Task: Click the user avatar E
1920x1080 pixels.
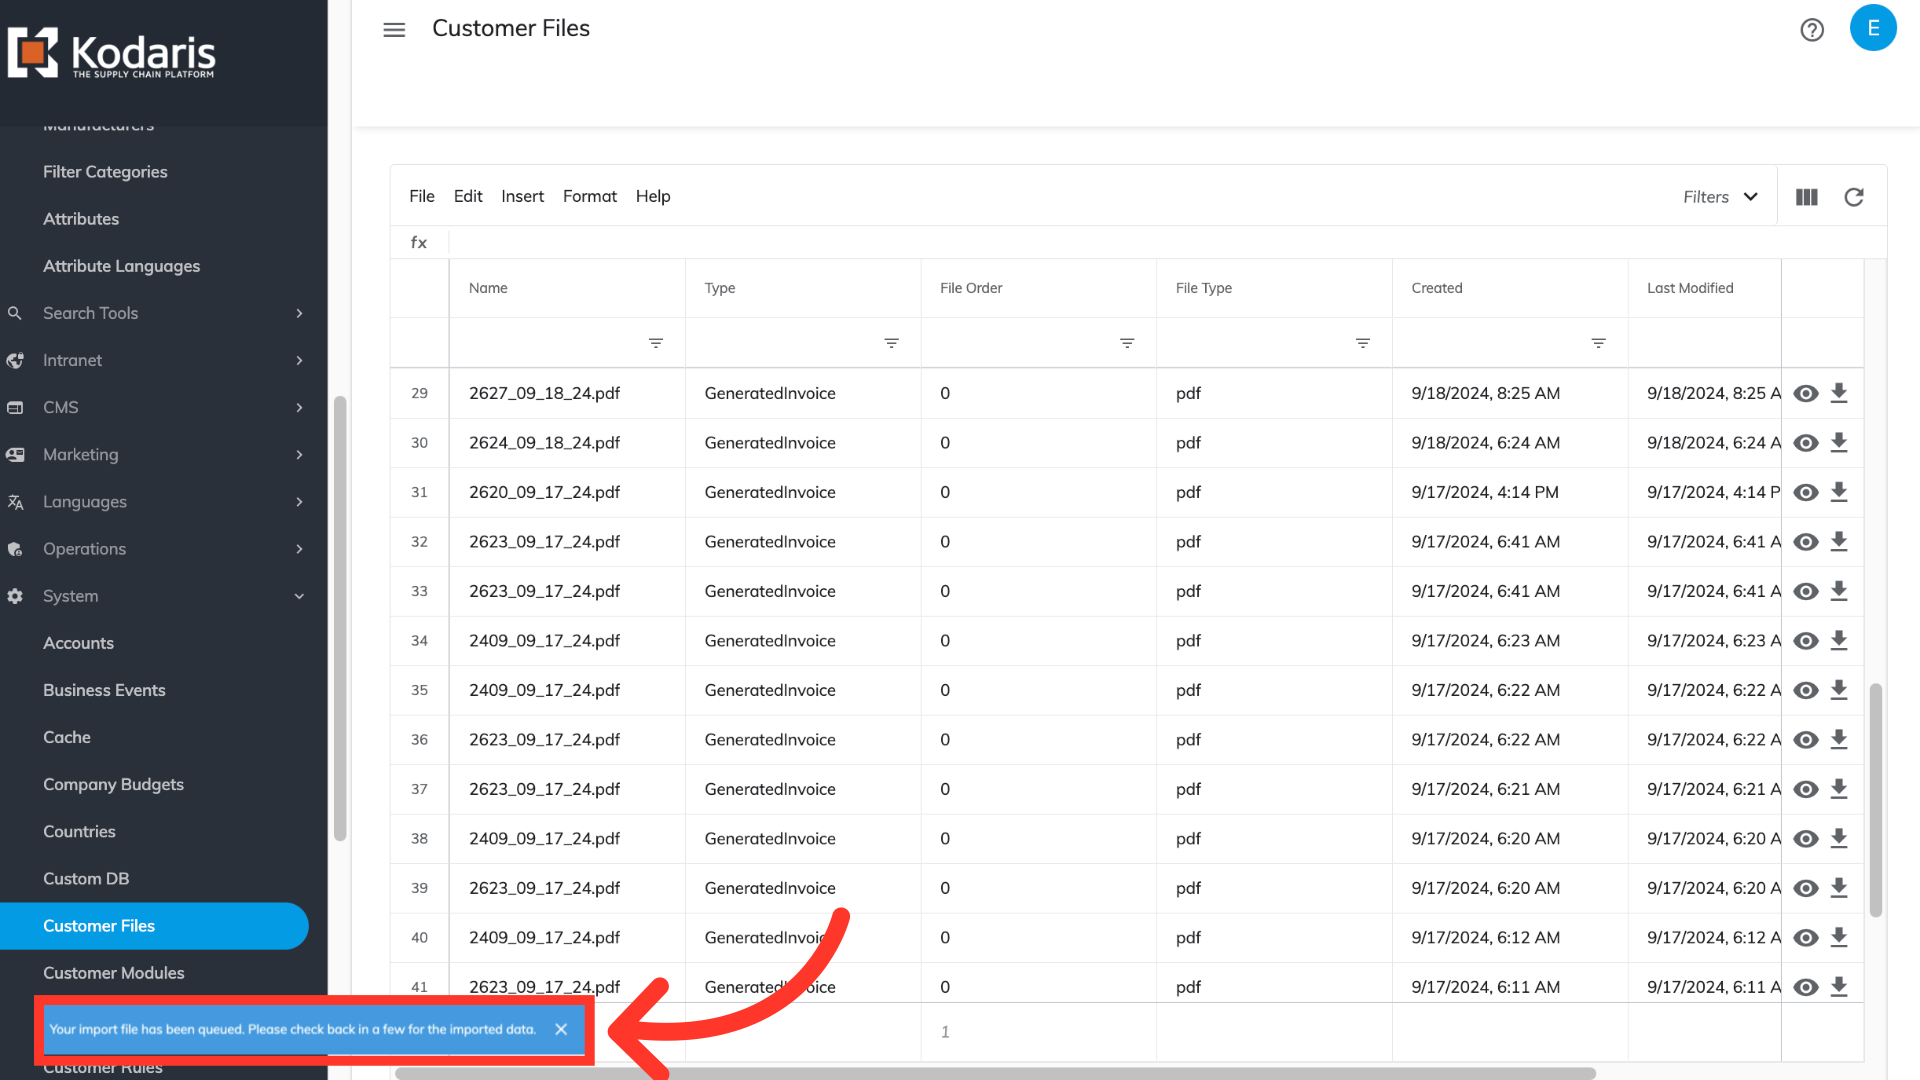Action: pos(1872,28)
